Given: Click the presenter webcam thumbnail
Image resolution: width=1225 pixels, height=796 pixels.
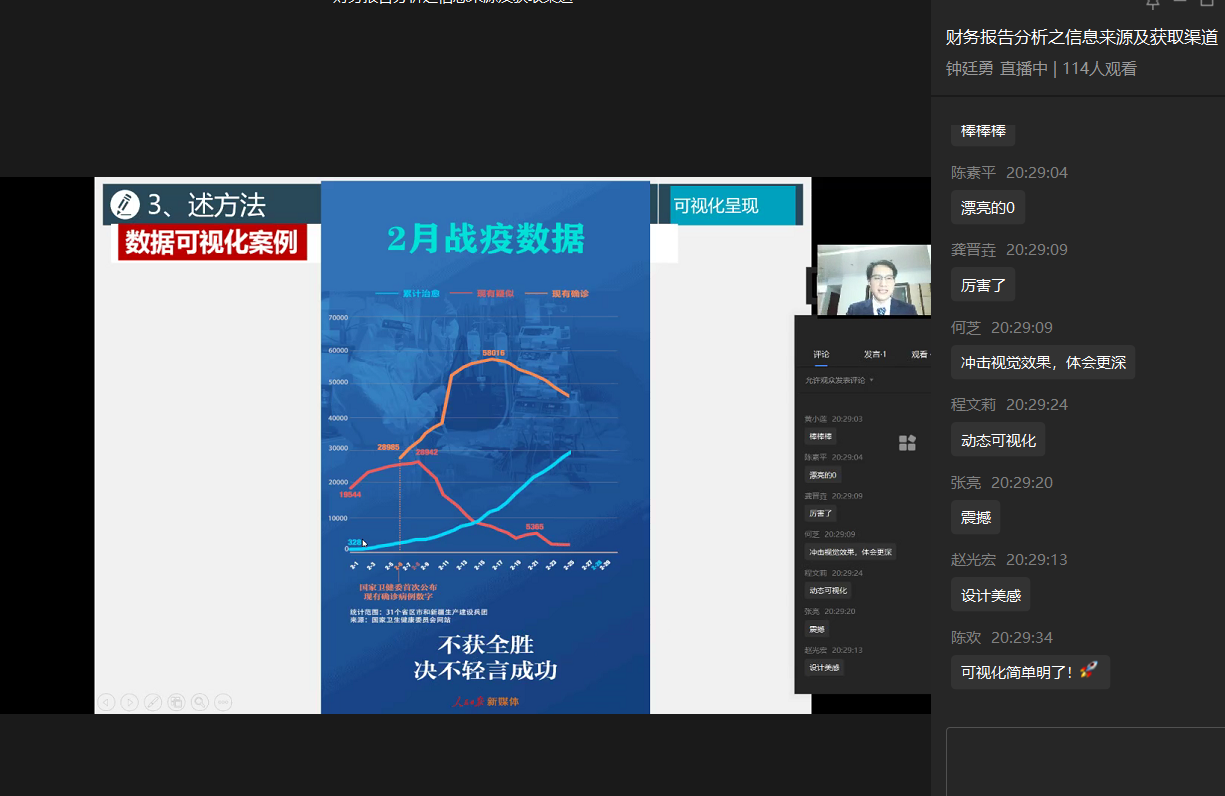Looking at the screenshot, I should (x=873, y=280).
